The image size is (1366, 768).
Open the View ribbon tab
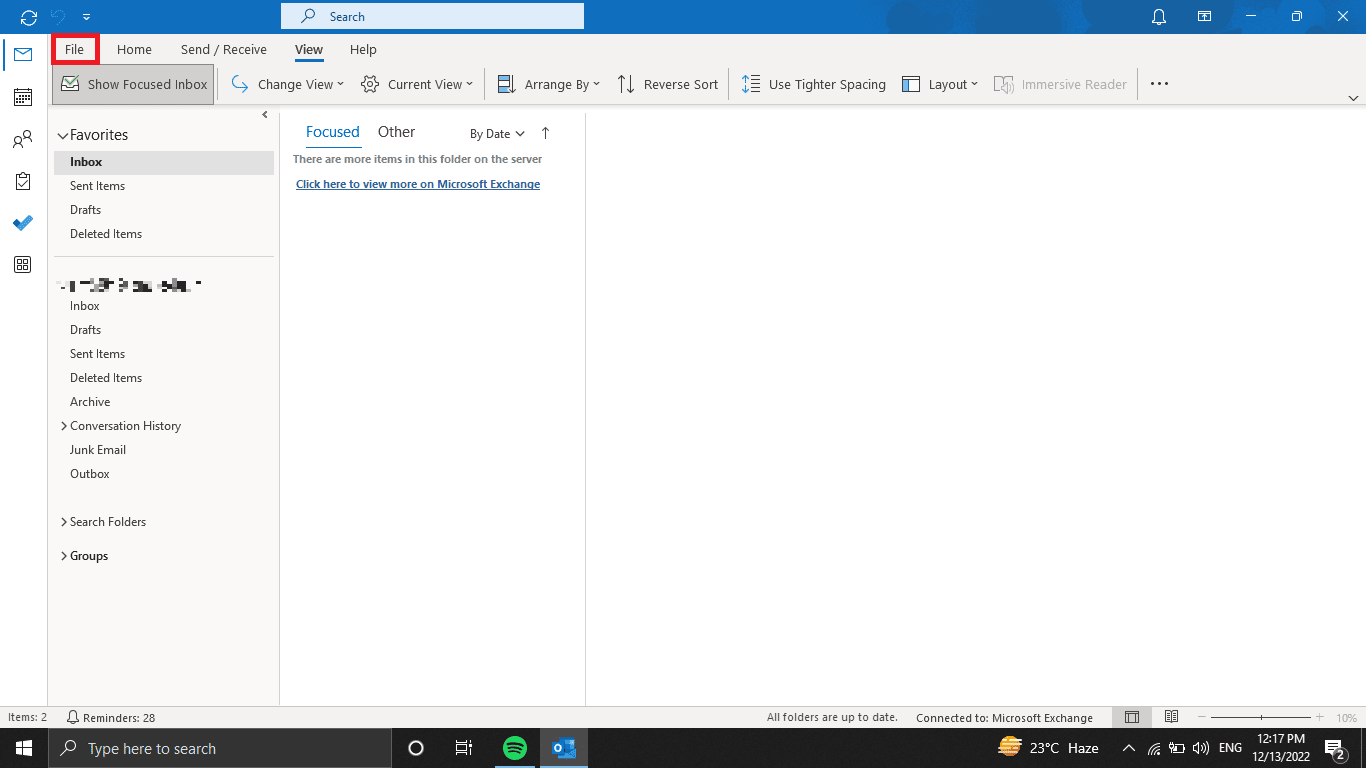pos(308,49)
